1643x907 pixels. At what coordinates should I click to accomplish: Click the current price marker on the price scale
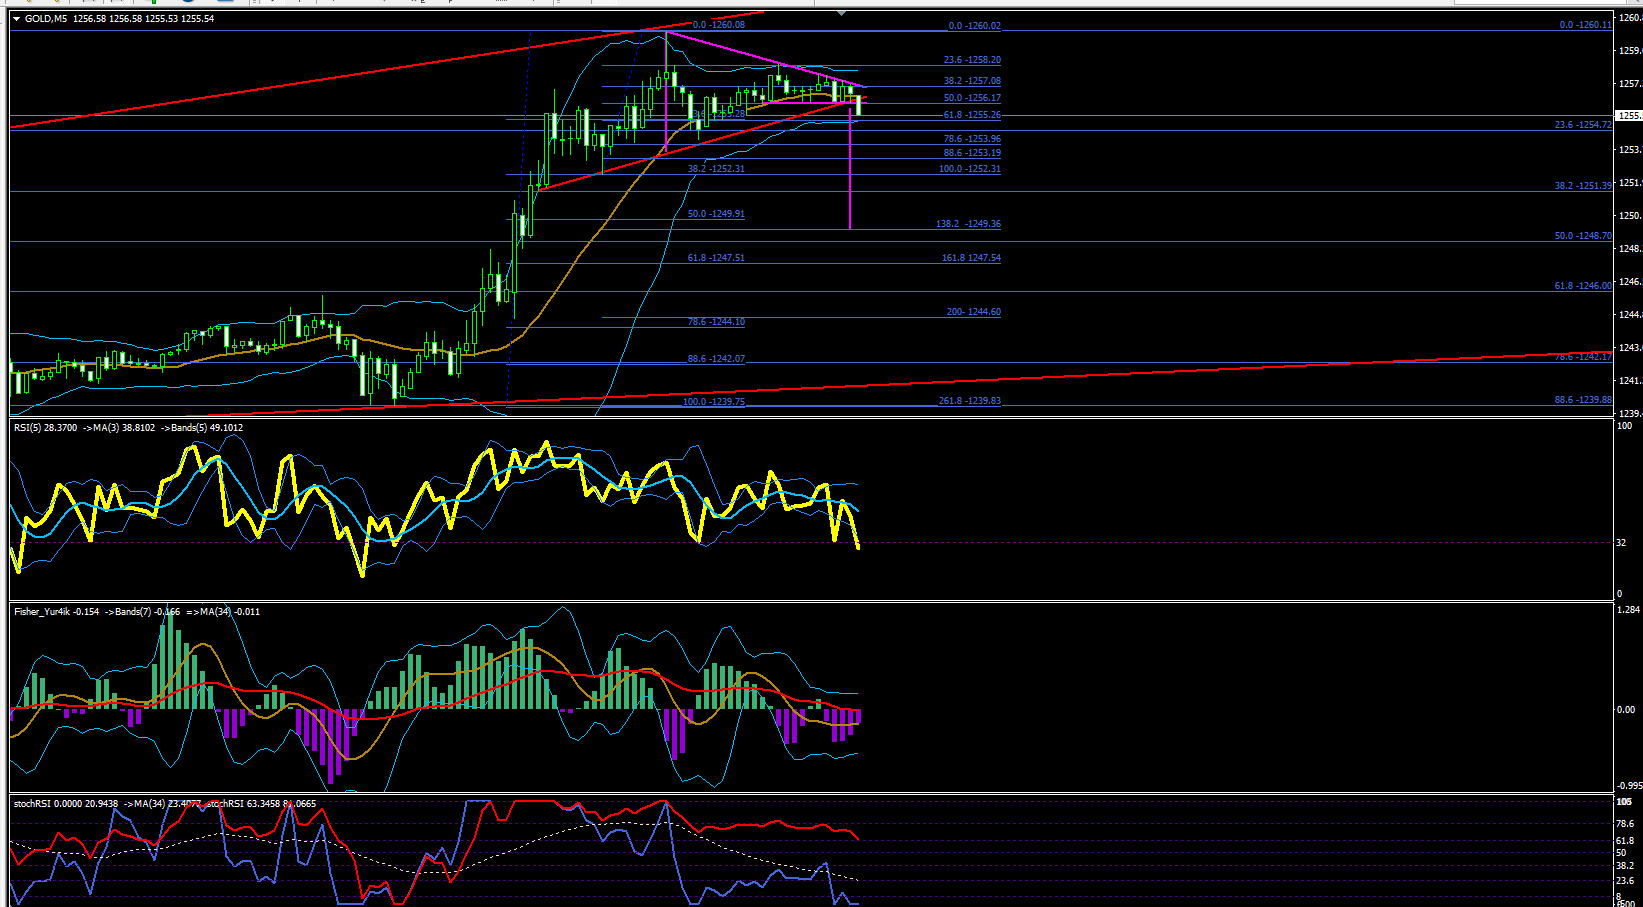pyautogui.click(x=1630, y=116)
